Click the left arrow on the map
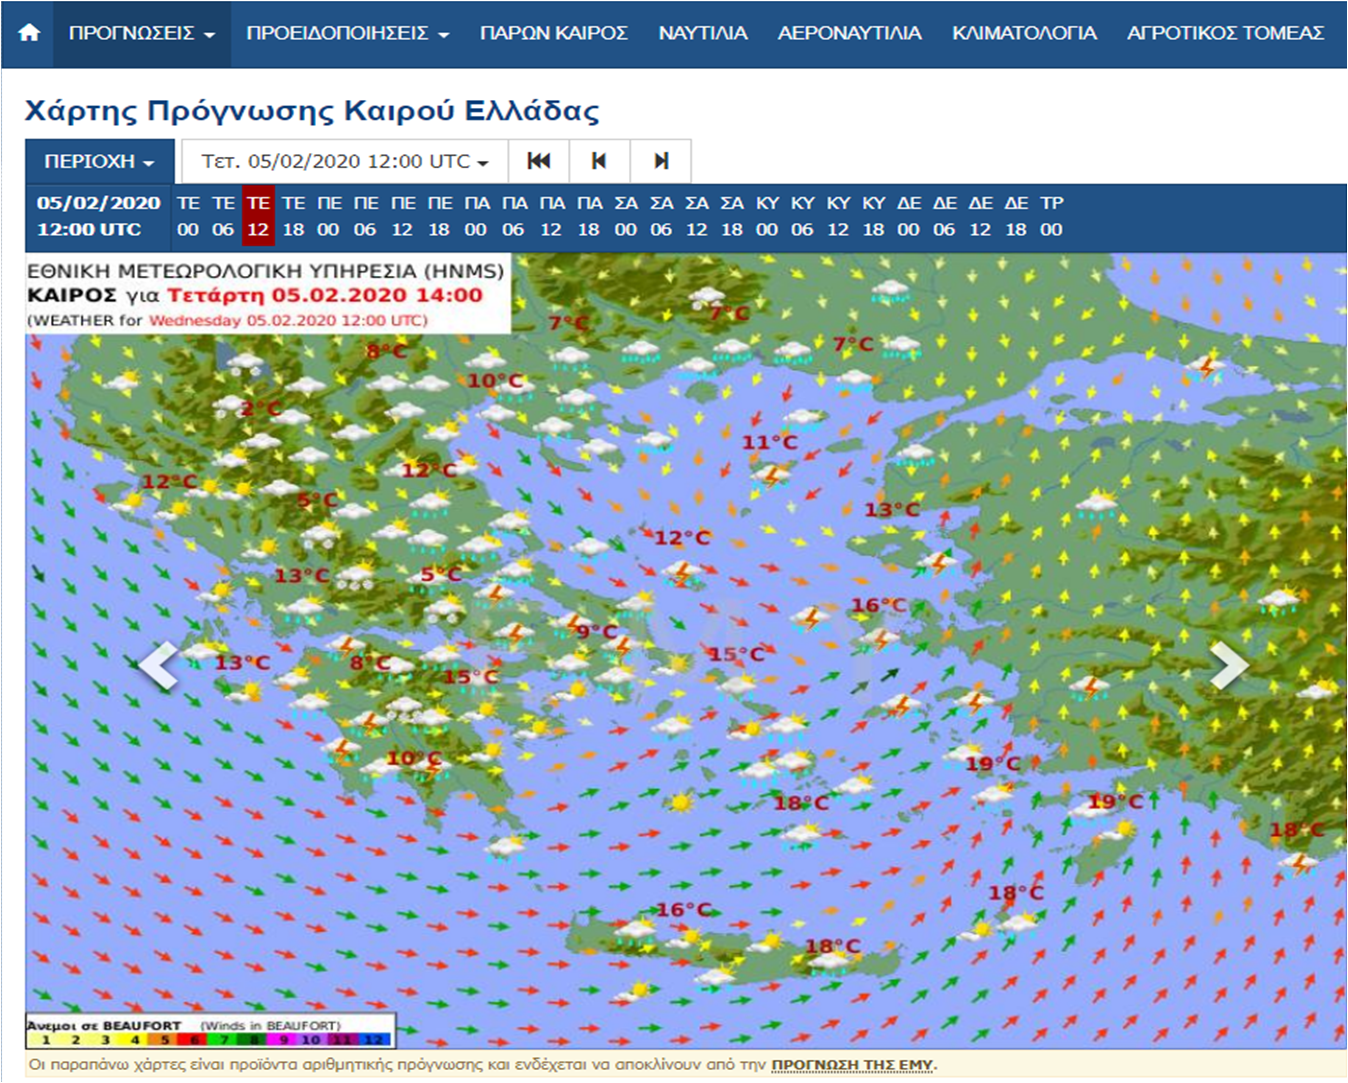This screenshot has width=1348, height=1083. [x=158, y=665]
